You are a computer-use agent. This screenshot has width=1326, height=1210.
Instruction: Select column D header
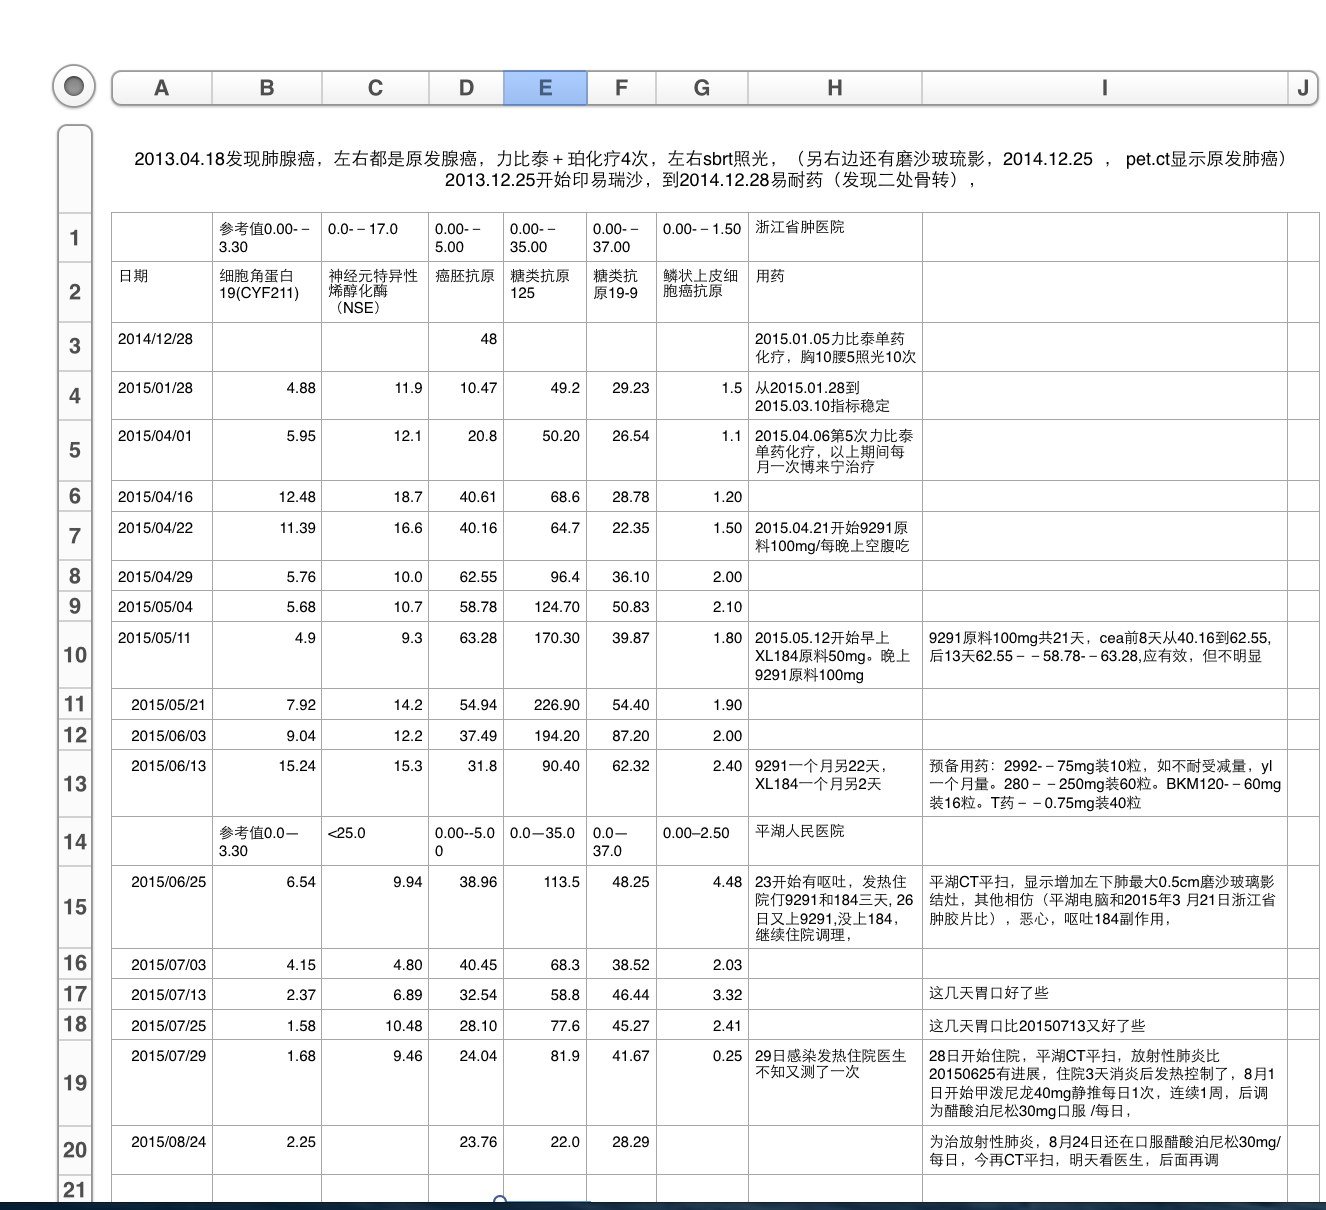(x=466, y=88)
